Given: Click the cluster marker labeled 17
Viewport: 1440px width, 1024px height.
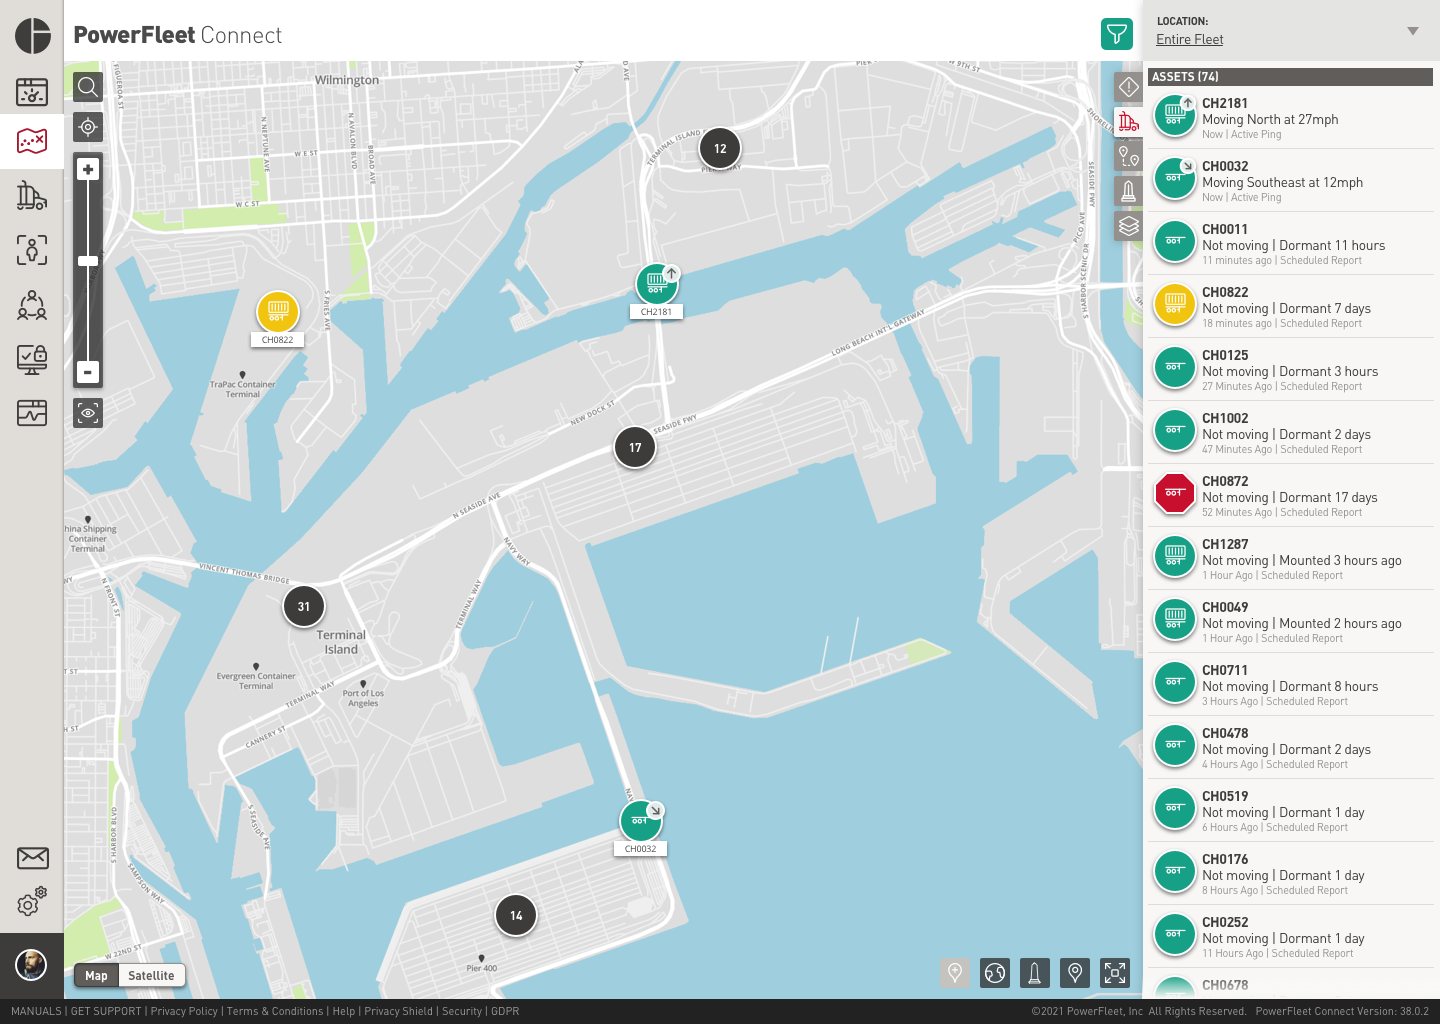Looking at the screenshot, I should point(635,447).
